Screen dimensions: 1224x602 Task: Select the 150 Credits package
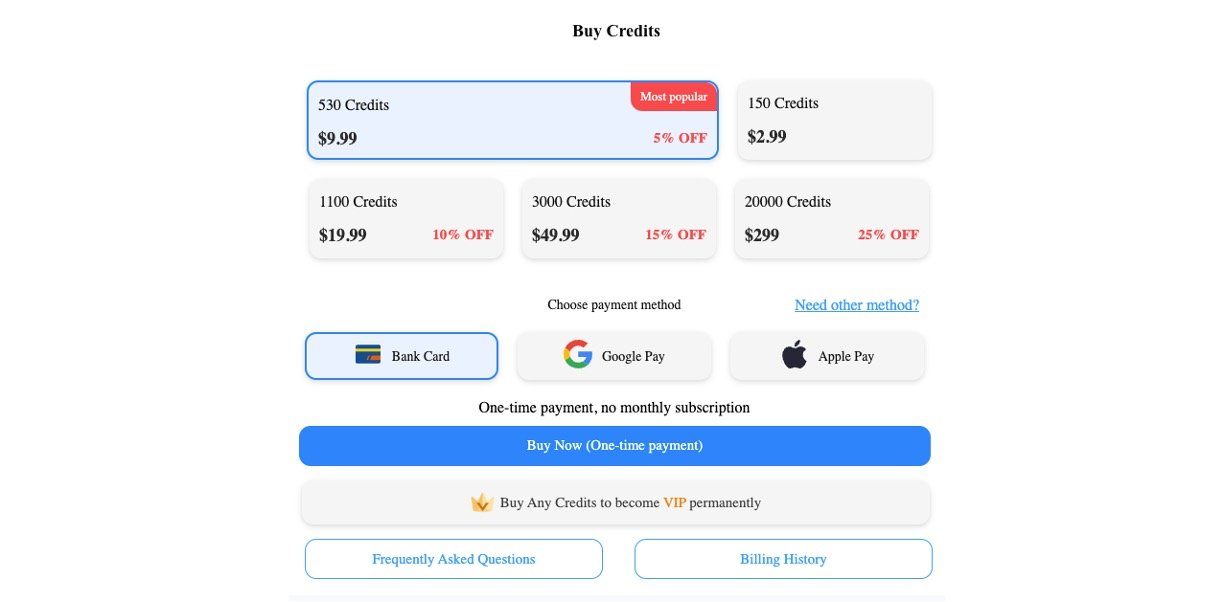tap(834, 120)
